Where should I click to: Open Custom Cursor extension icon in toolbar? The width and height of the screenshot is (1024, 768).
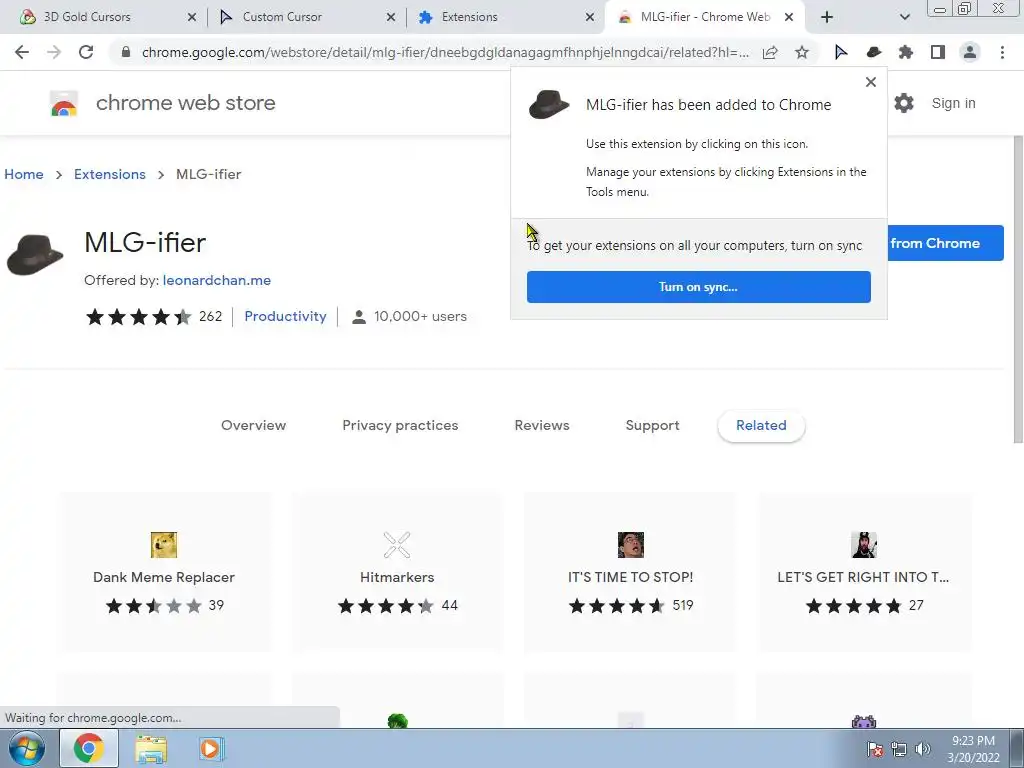click(x=841, y=52)
